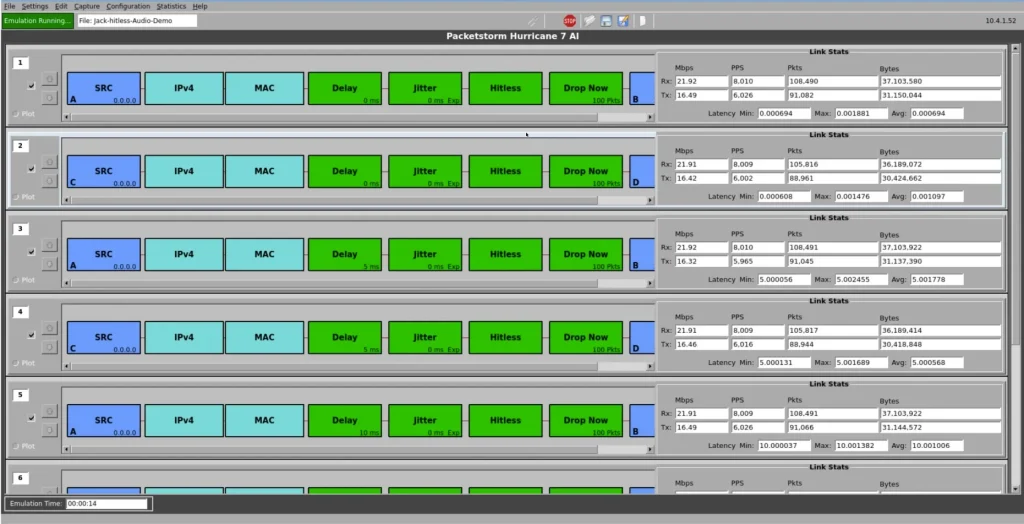
Task: Click the greyed link chain icon in toolbar
Action: pos(534,21)
